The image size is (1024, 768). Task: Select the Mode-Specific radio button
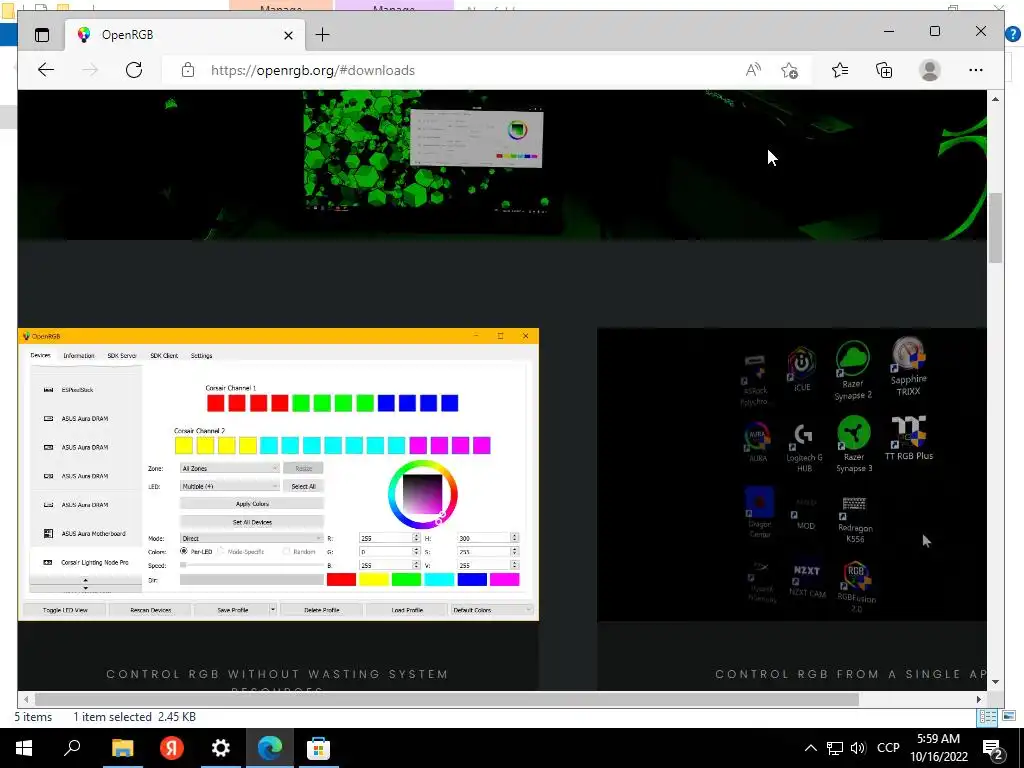click(x=221, y=551)
